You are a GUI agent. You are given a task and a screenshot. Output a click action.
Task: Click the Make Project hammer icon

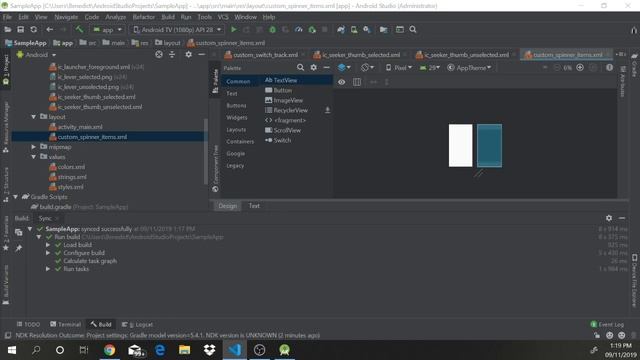(79, 29)
